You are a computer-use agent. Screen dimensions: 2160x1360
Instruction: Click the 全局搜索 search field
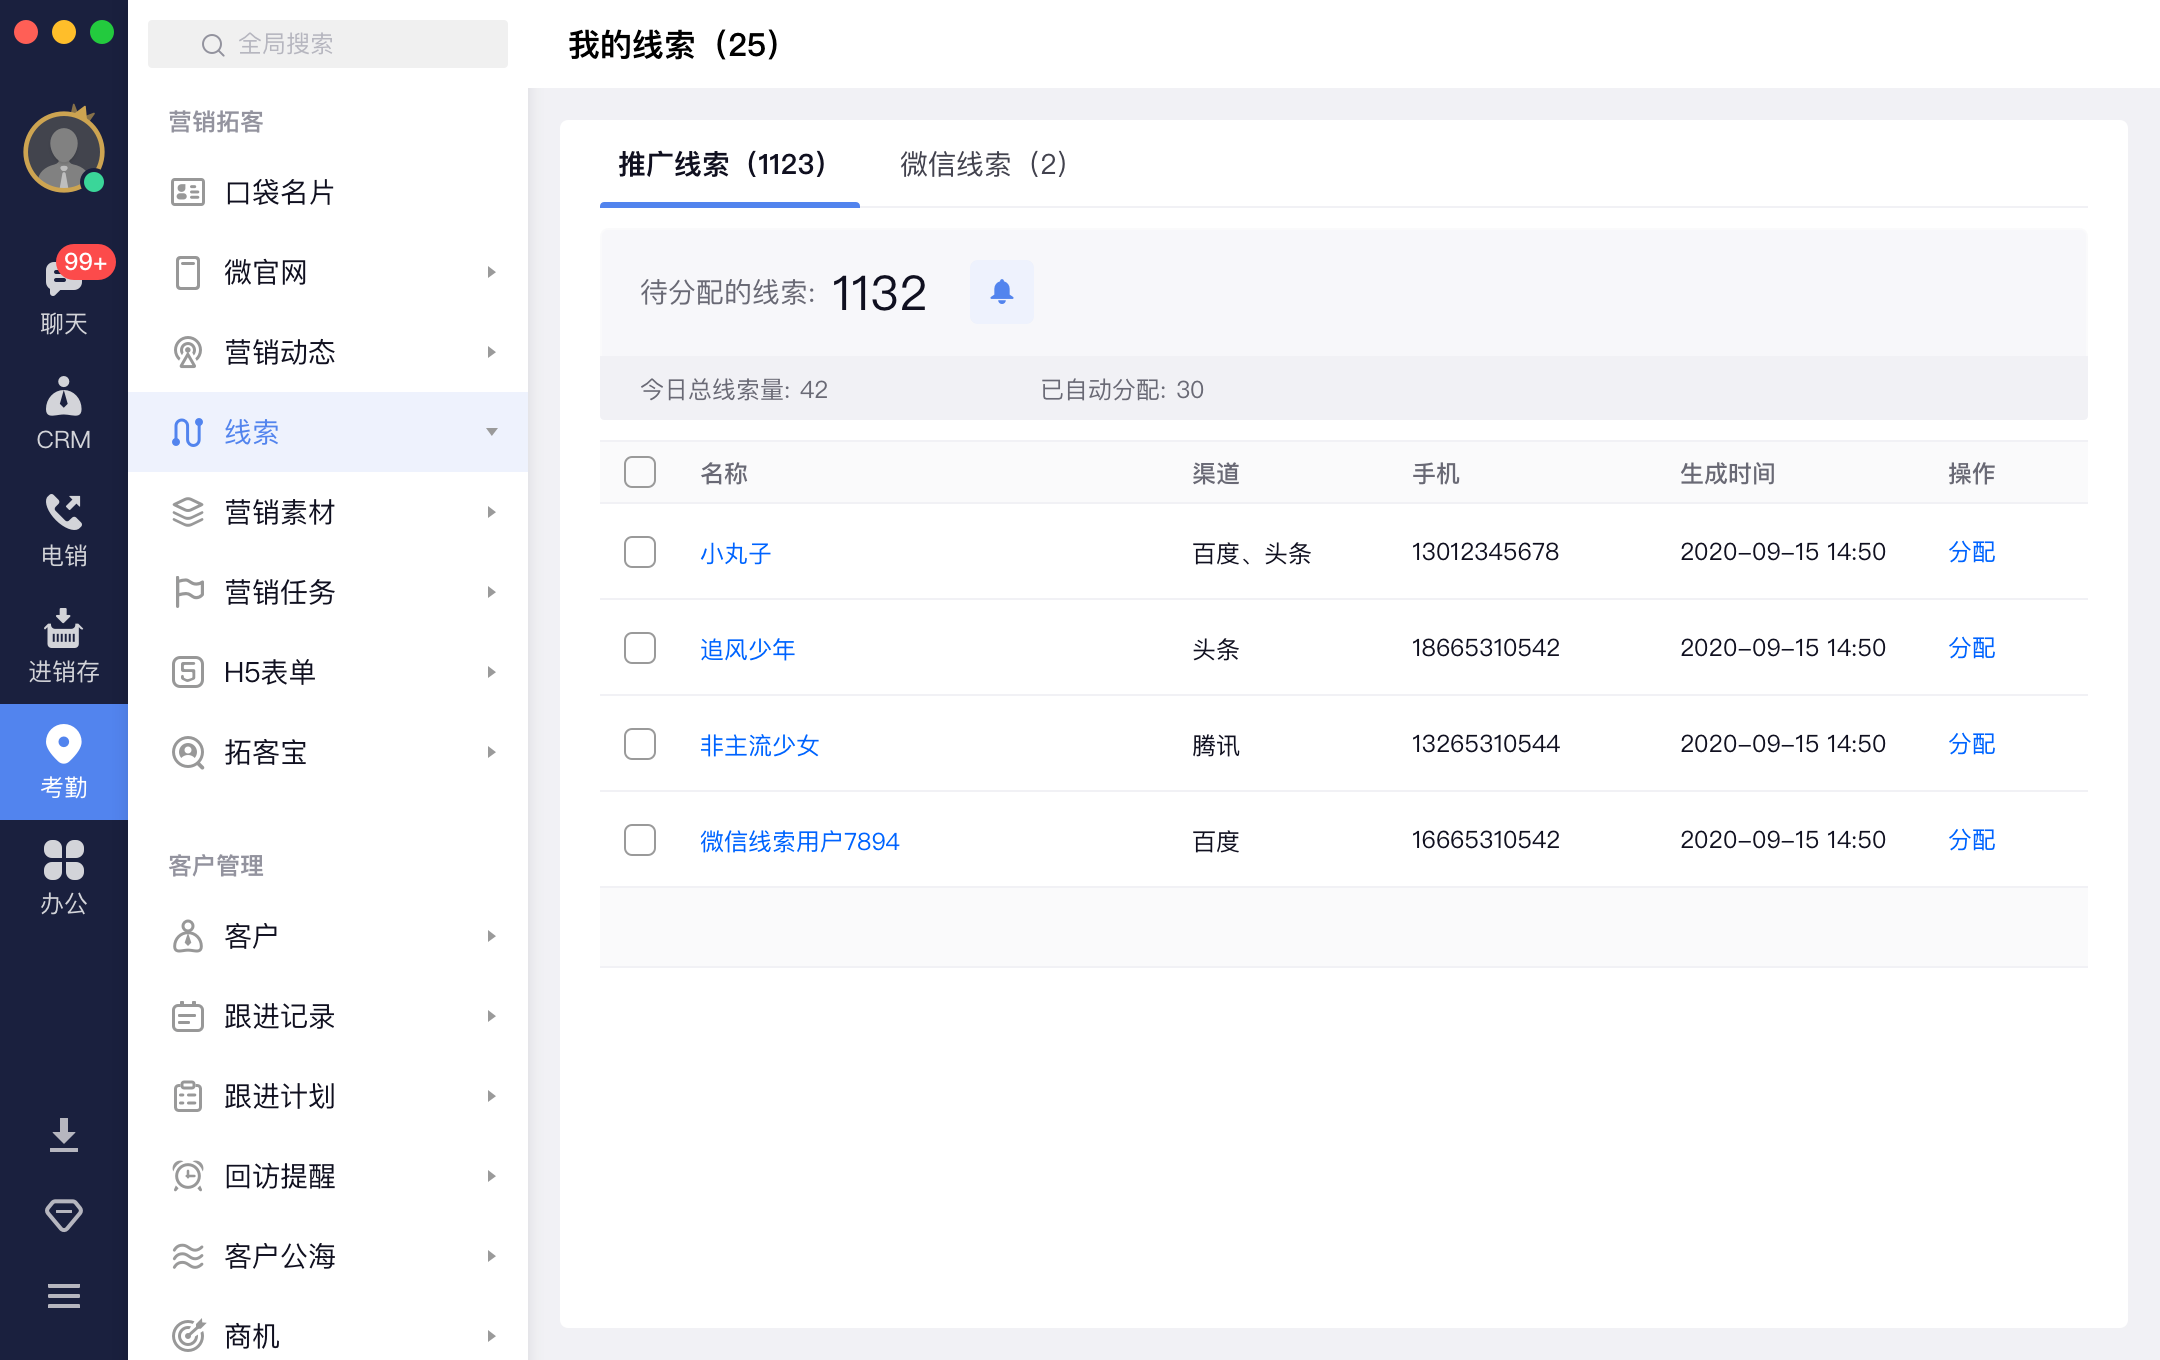(328, 44)
